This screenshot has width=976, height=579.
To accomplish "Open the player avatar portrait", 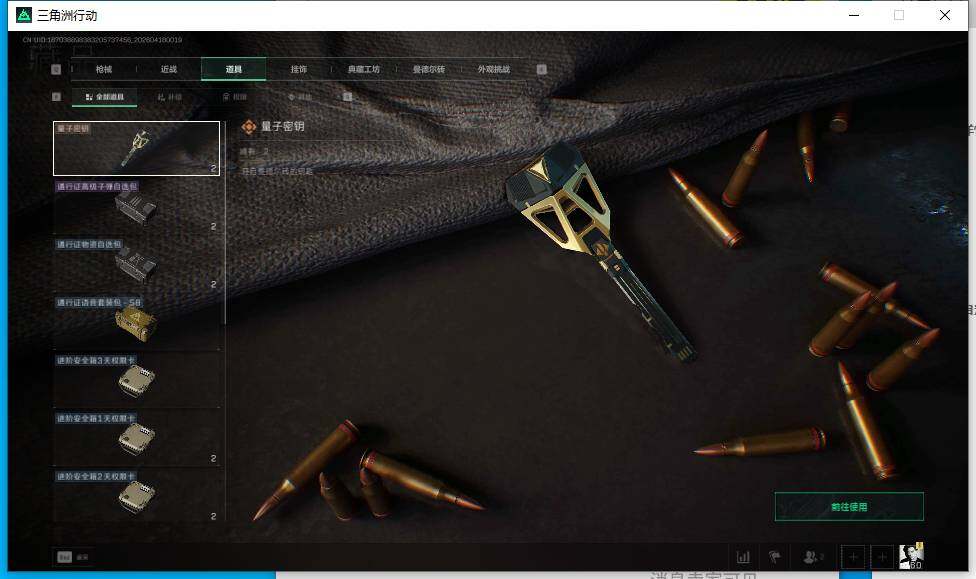I will tap(911, 556).
